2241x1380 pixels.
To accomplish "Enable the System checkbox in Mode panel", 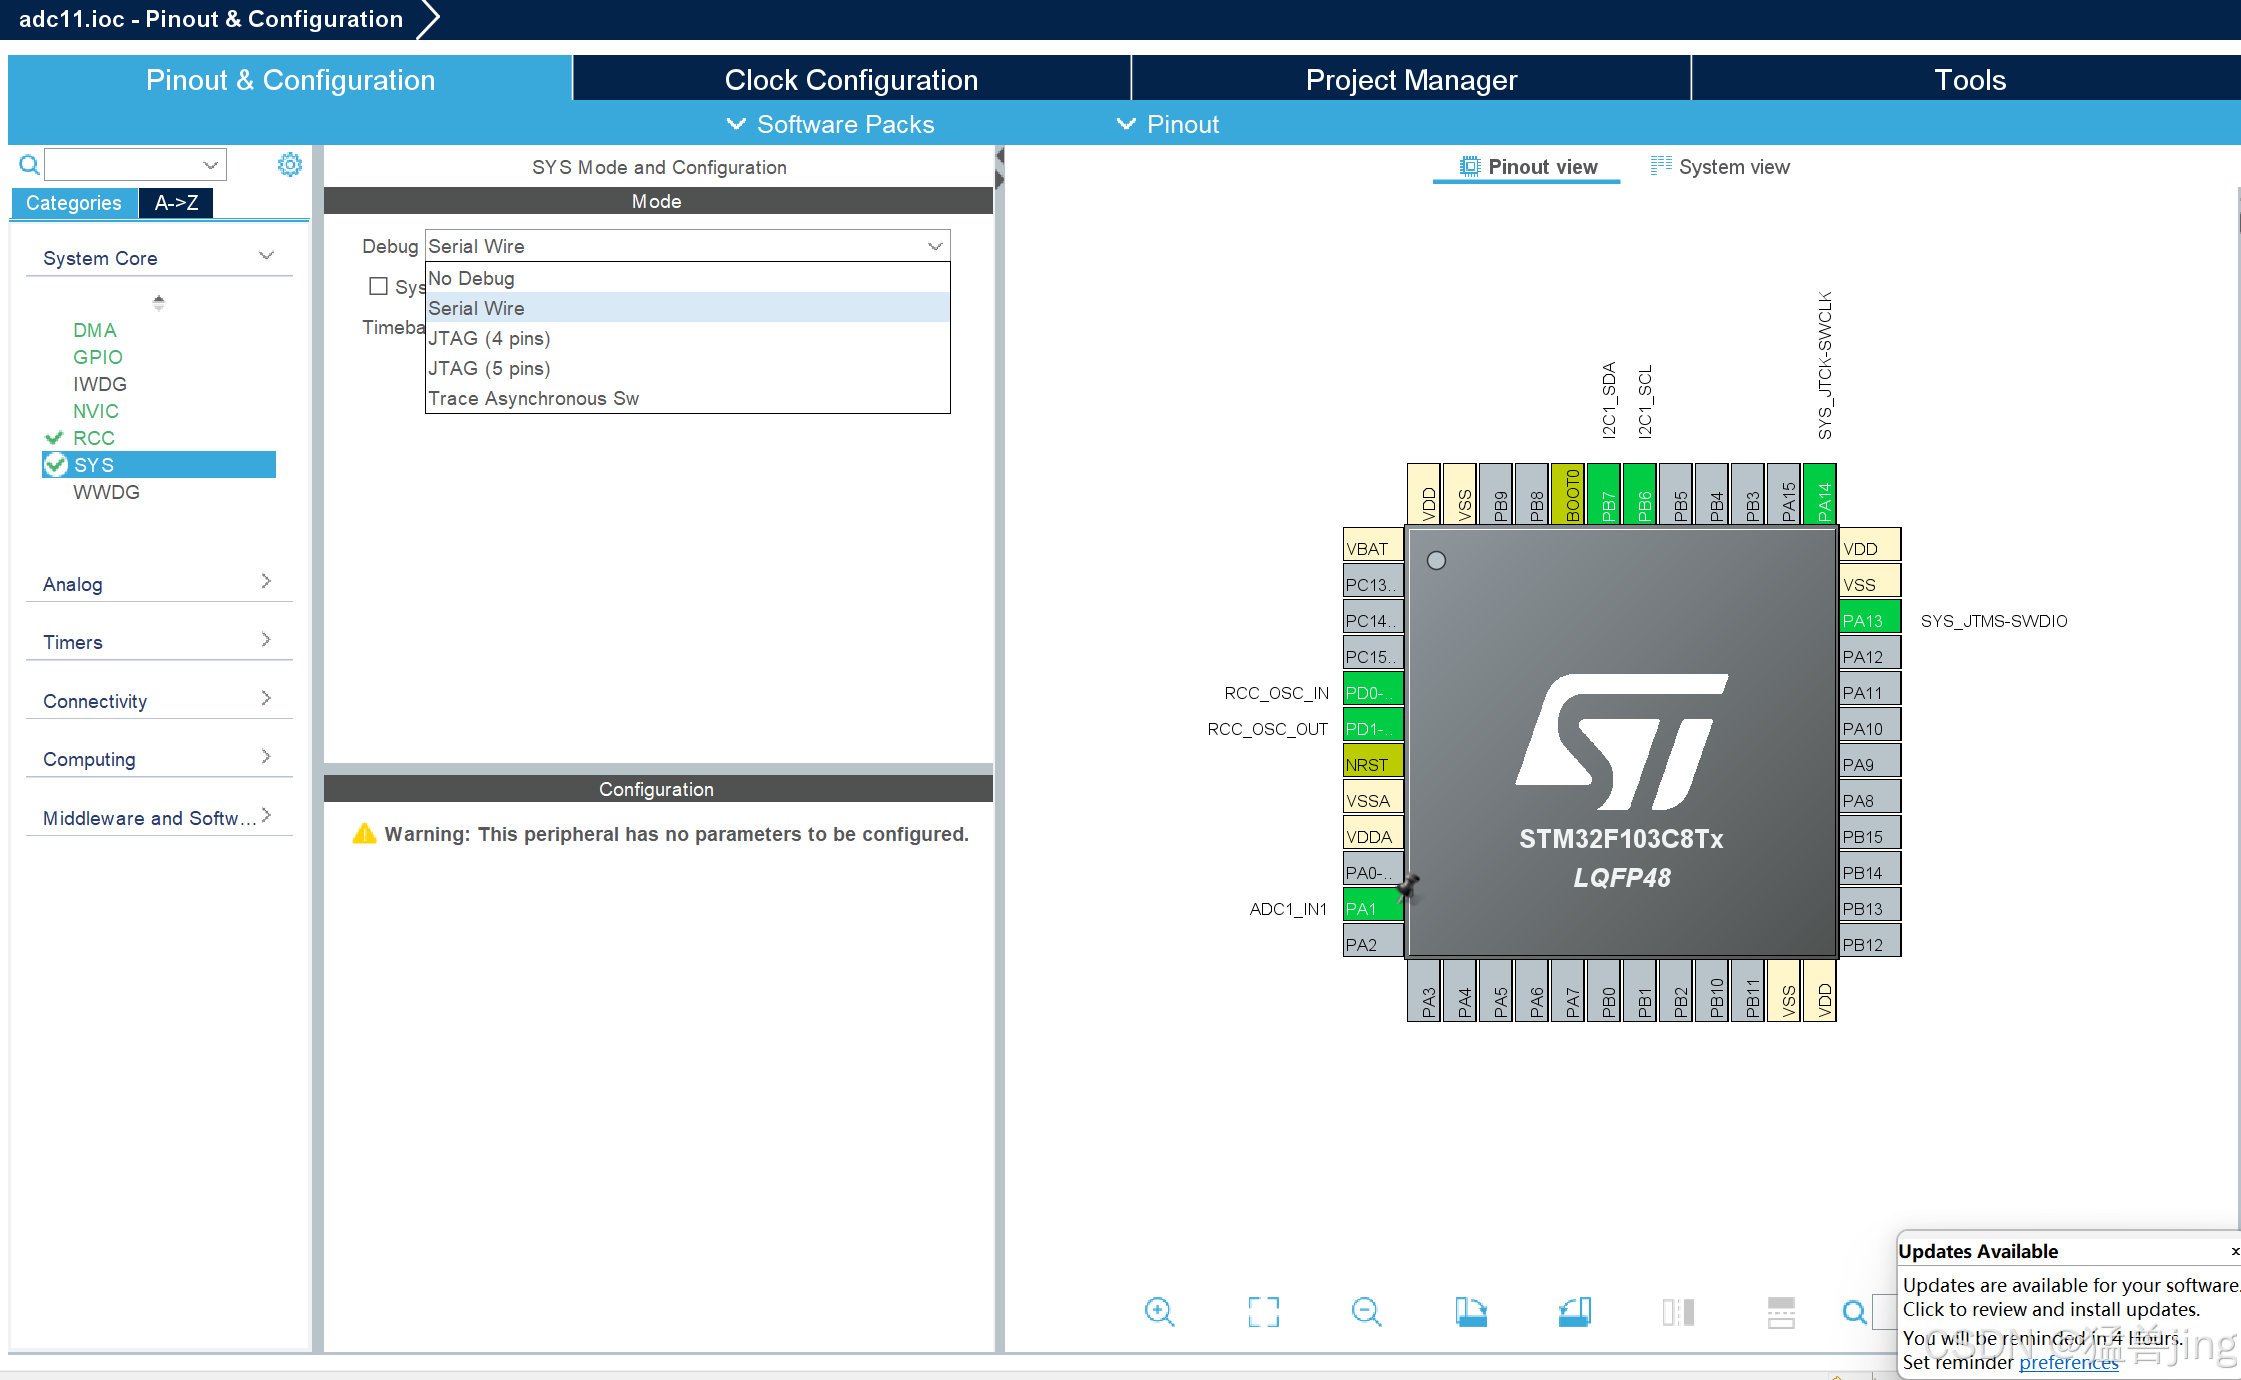I will point(378,286).
